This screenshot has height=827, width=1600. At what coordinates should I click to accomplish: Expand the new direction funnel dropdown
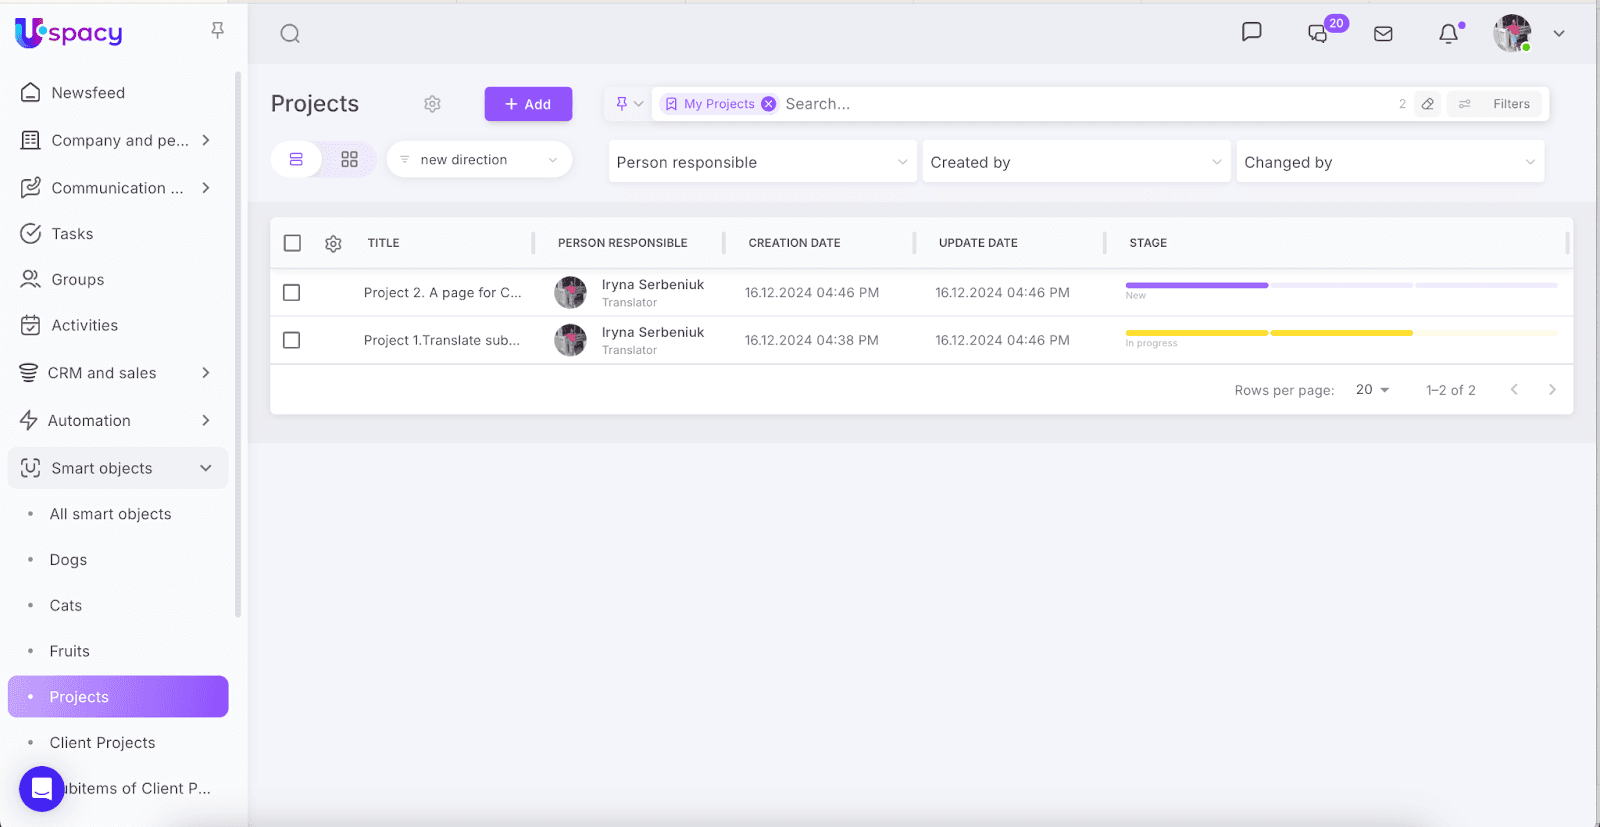point(479,160)
